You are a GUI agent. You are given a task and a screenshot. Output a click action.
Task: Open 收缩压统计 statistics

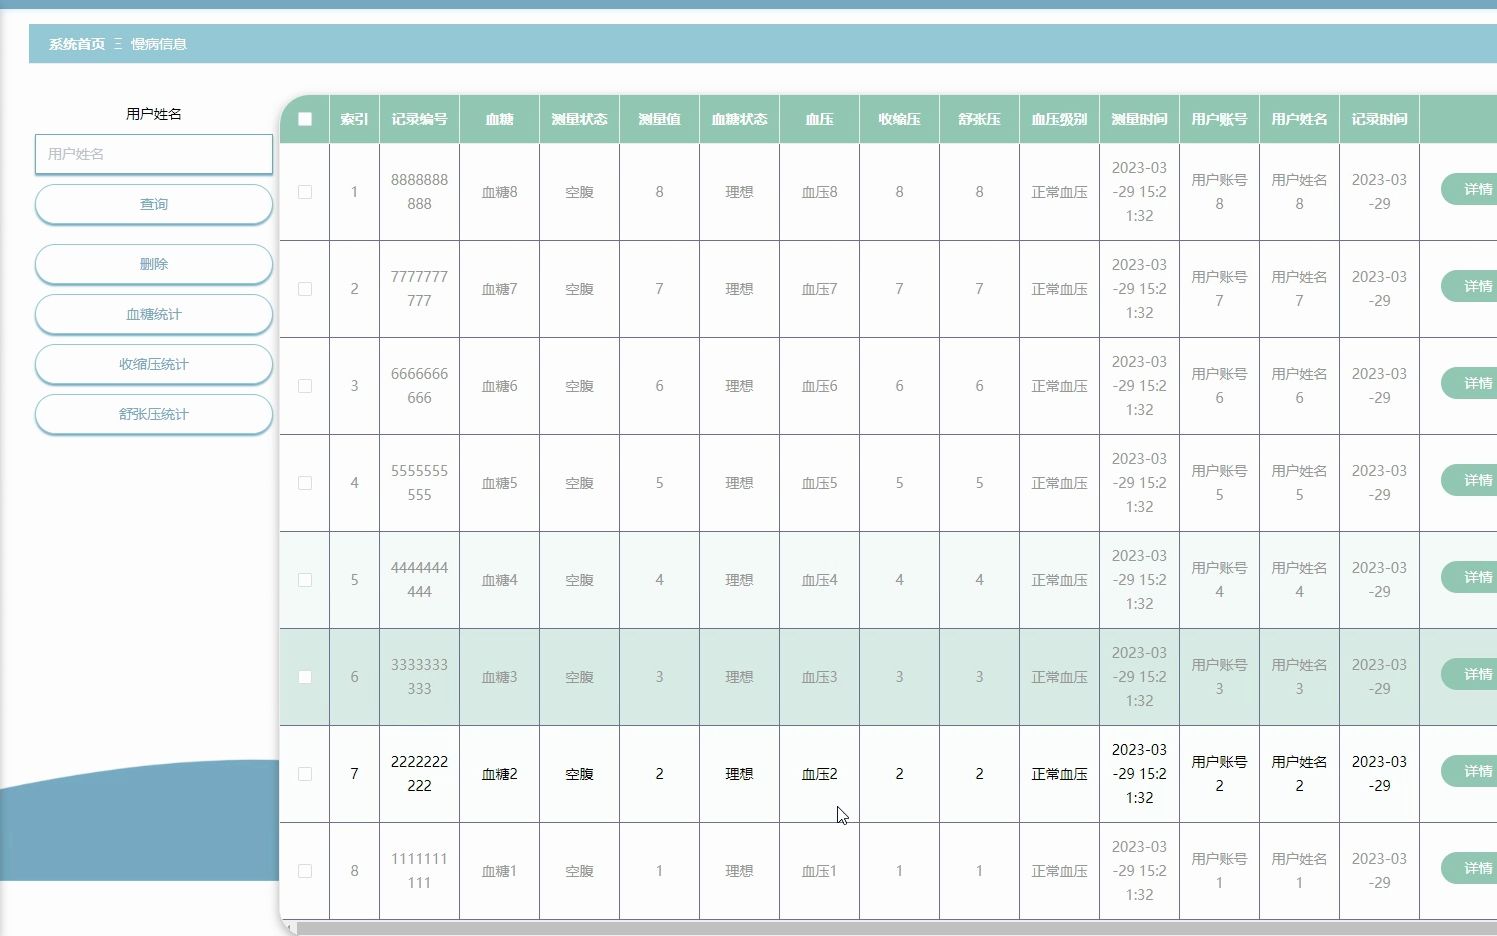pos(154,364)
